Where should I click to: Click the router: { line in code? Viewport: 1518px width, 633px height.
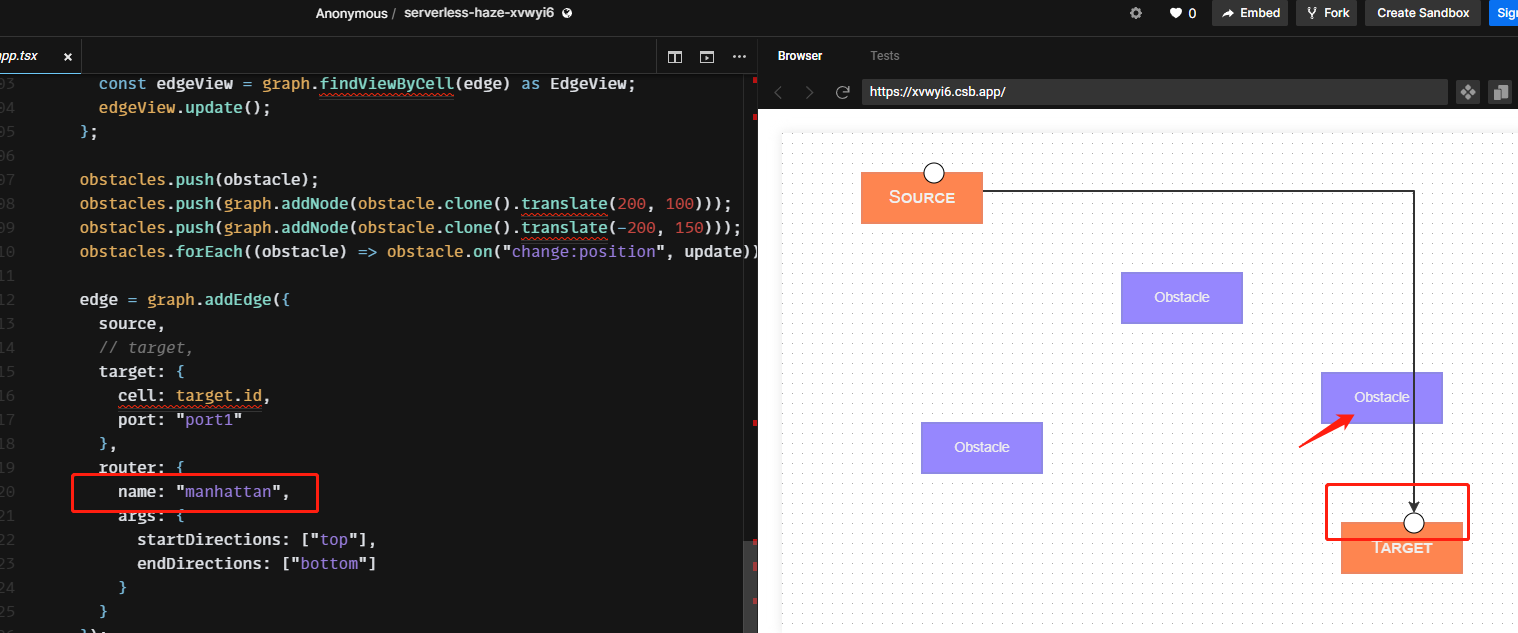pos(141,467)
